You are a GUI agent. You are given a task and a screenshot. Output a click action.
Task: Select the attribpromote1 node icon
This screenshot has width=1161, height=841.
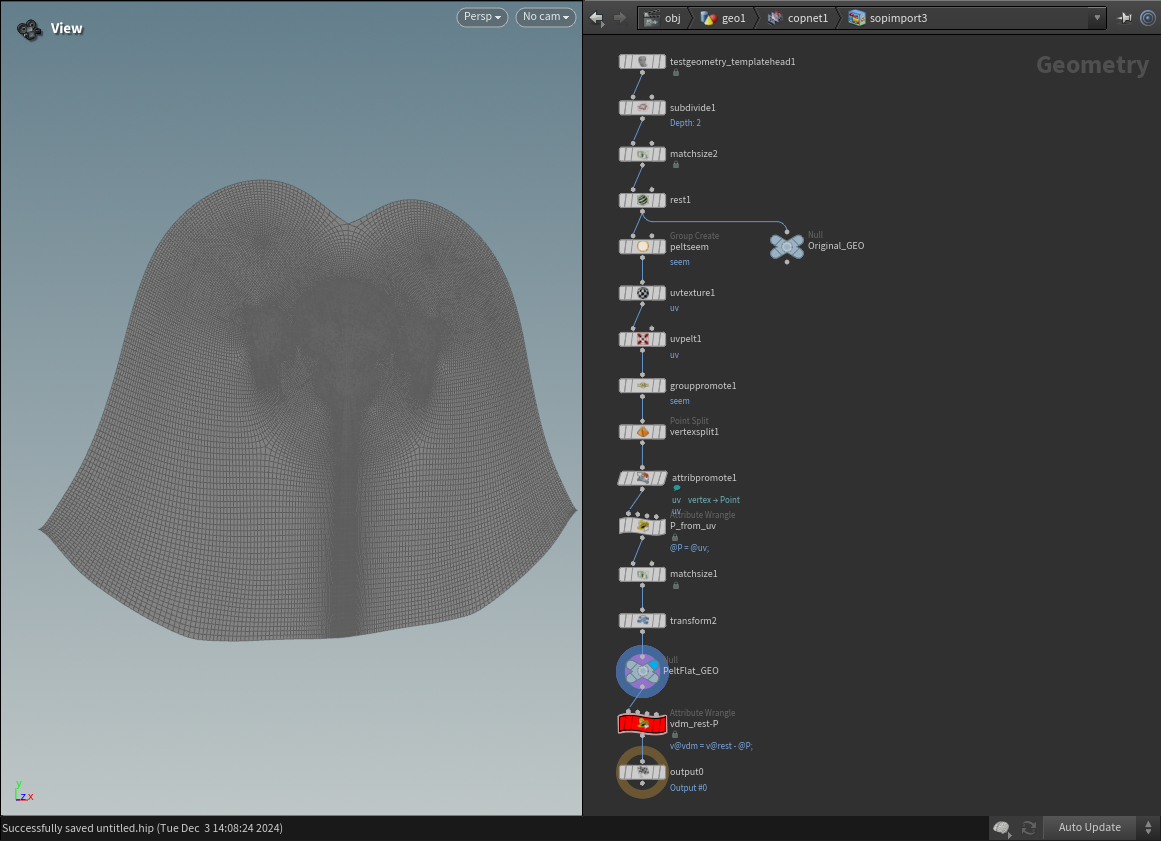pyautogui.click(x=642, y=478)
